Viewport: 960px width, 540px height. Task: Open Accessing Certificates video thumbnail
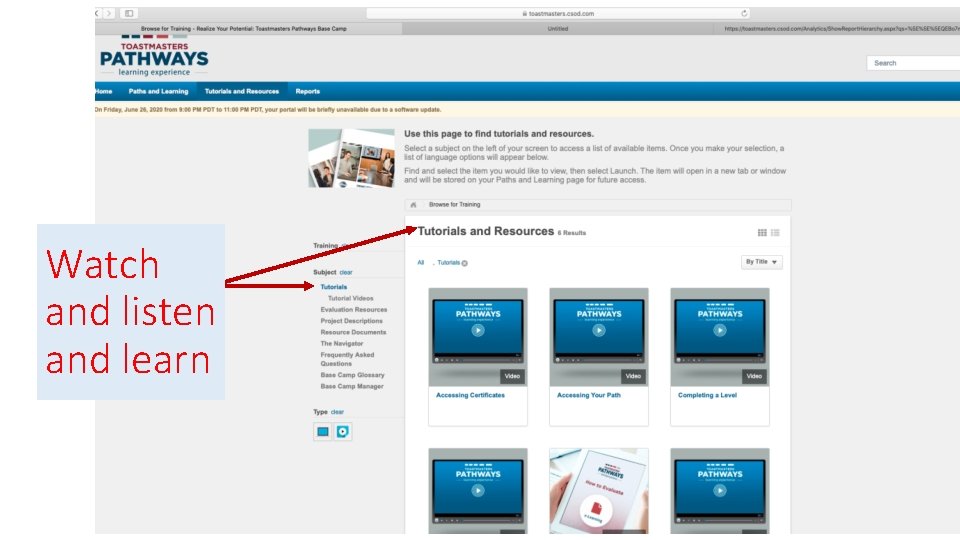click(x=478, y=337)
